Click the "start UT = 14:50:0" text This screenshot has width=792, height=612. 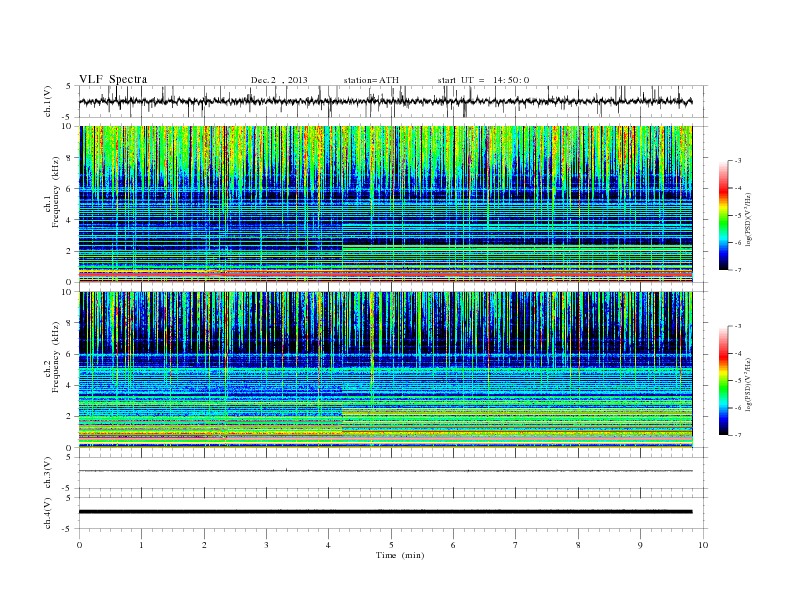(x=483, y=80)
